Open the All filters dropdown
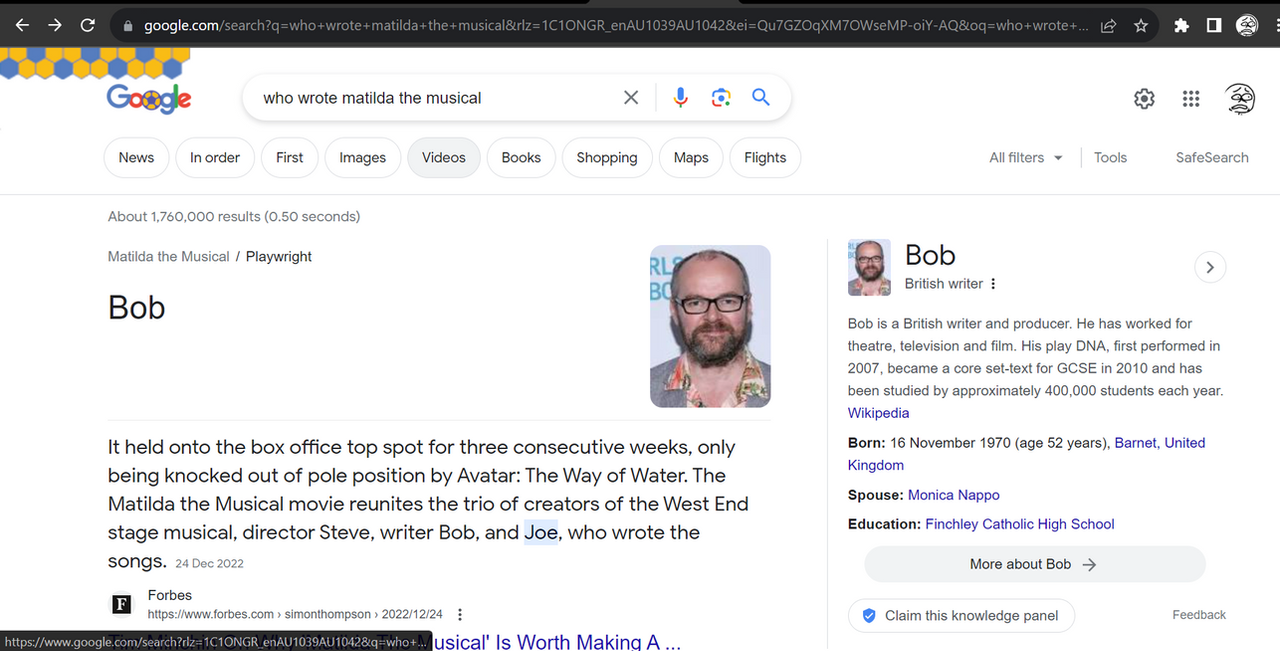 1026,158
